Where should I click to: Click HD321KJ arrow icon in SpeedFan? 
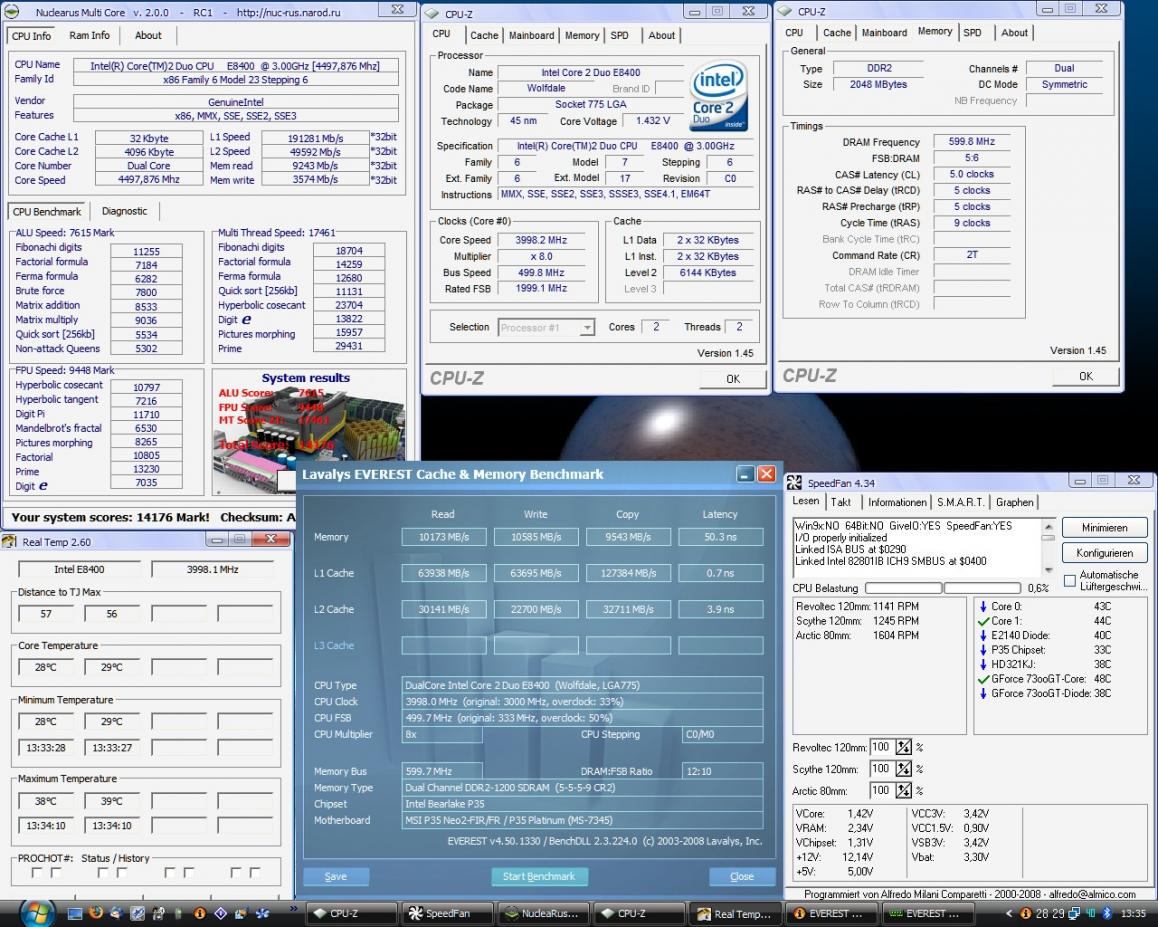tap(983, 664)
